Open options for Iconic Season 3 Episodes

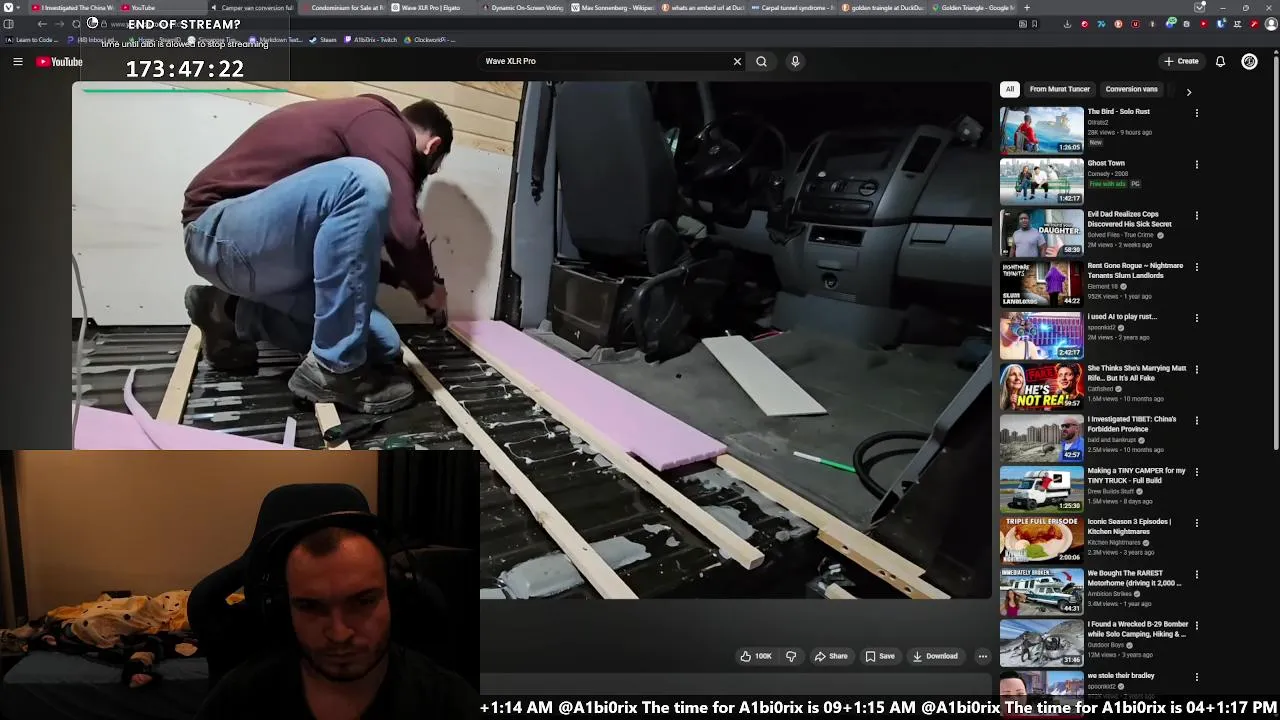click(x=1196, y=523)
